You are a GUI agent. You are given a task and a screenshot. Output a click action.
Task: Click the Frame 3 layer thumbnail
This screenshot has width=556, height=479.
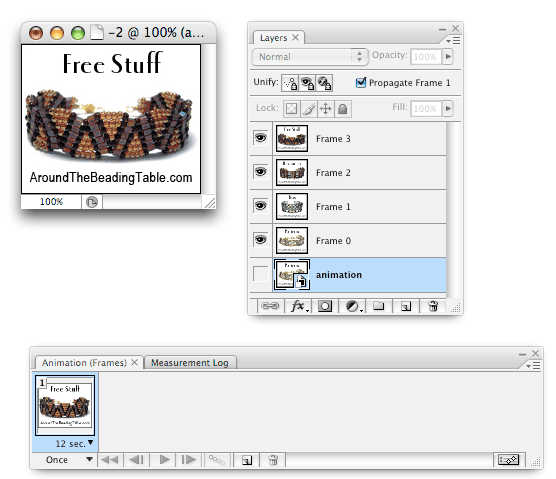tap(292, 139)
